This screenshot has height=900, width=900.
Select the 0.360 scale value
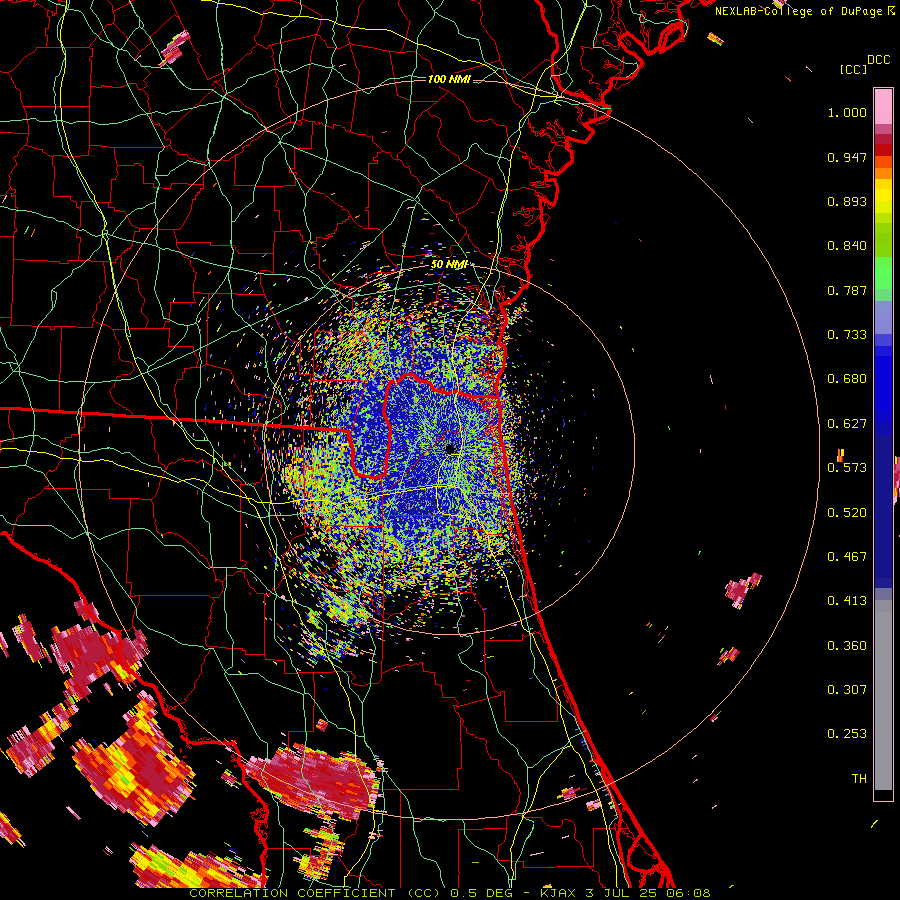pyautogui.click(x=847, y=646)
